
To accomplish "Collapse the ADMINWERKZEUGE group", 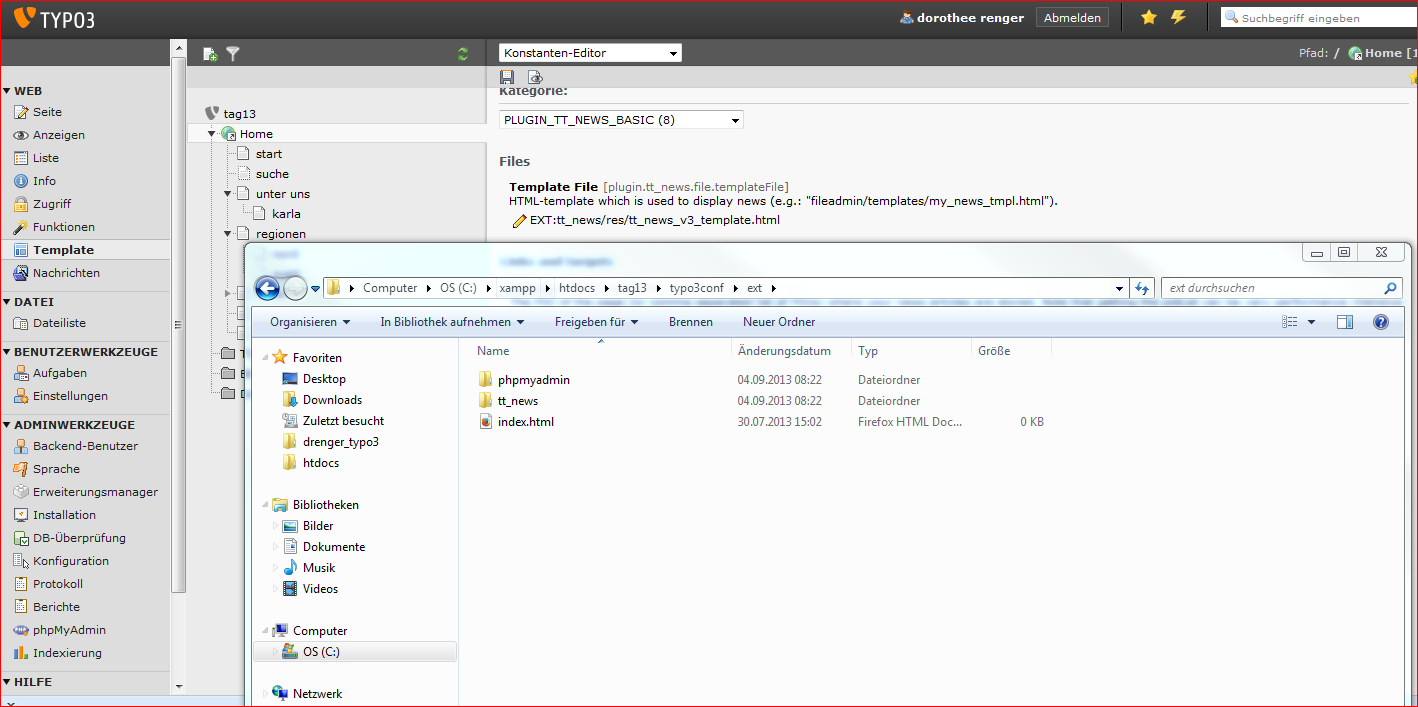I will (x=6, y=425).
